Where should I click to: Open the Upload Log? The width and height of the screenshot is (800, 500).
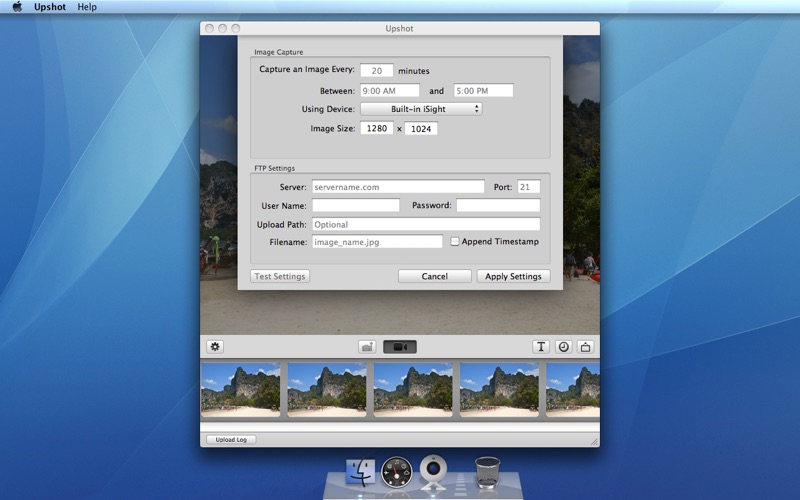(x=231, y=439)
